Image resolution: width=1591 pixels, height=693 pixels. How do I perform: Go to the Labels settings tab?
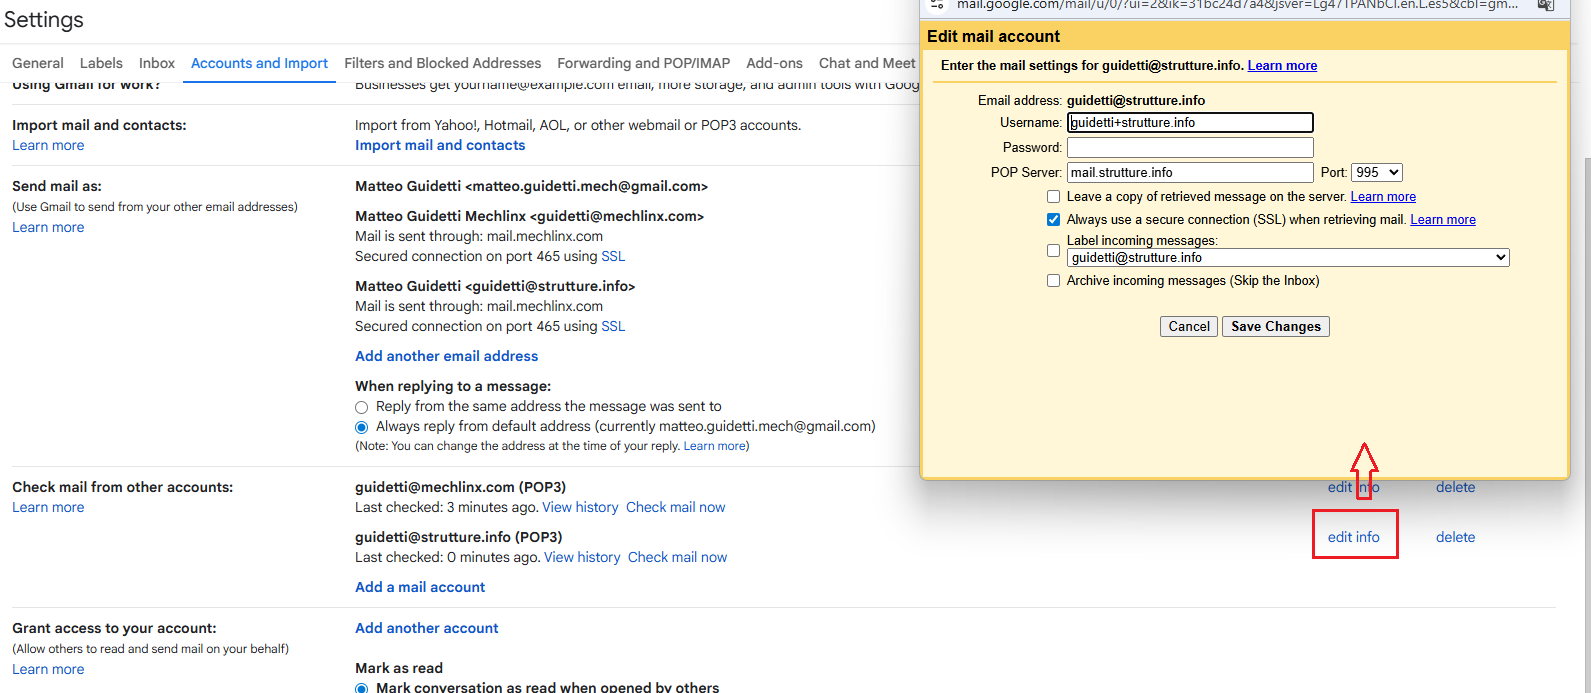tap(101, 63)
